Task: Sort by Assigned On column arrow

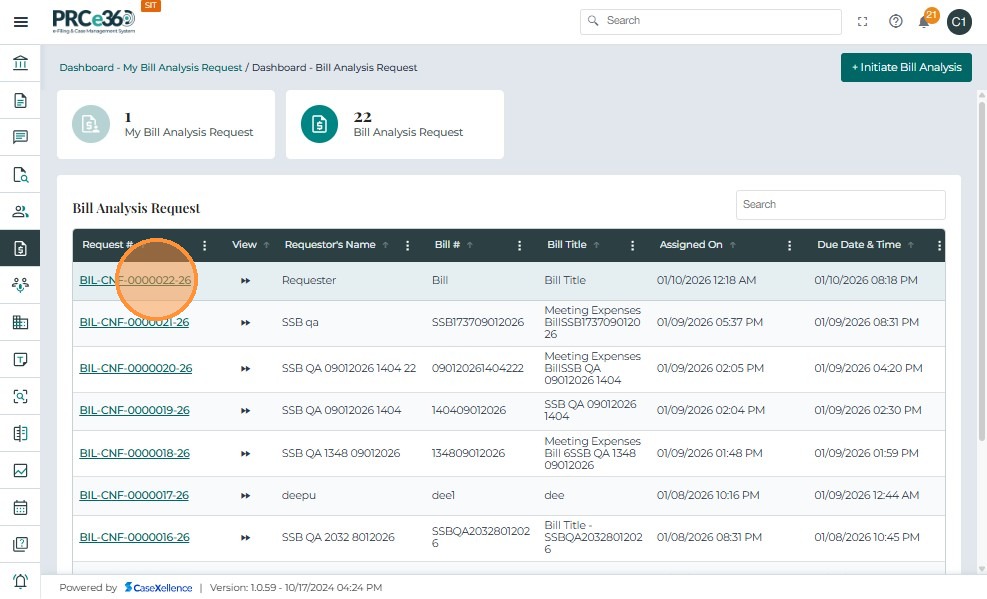Action: (x=733, y=245)
